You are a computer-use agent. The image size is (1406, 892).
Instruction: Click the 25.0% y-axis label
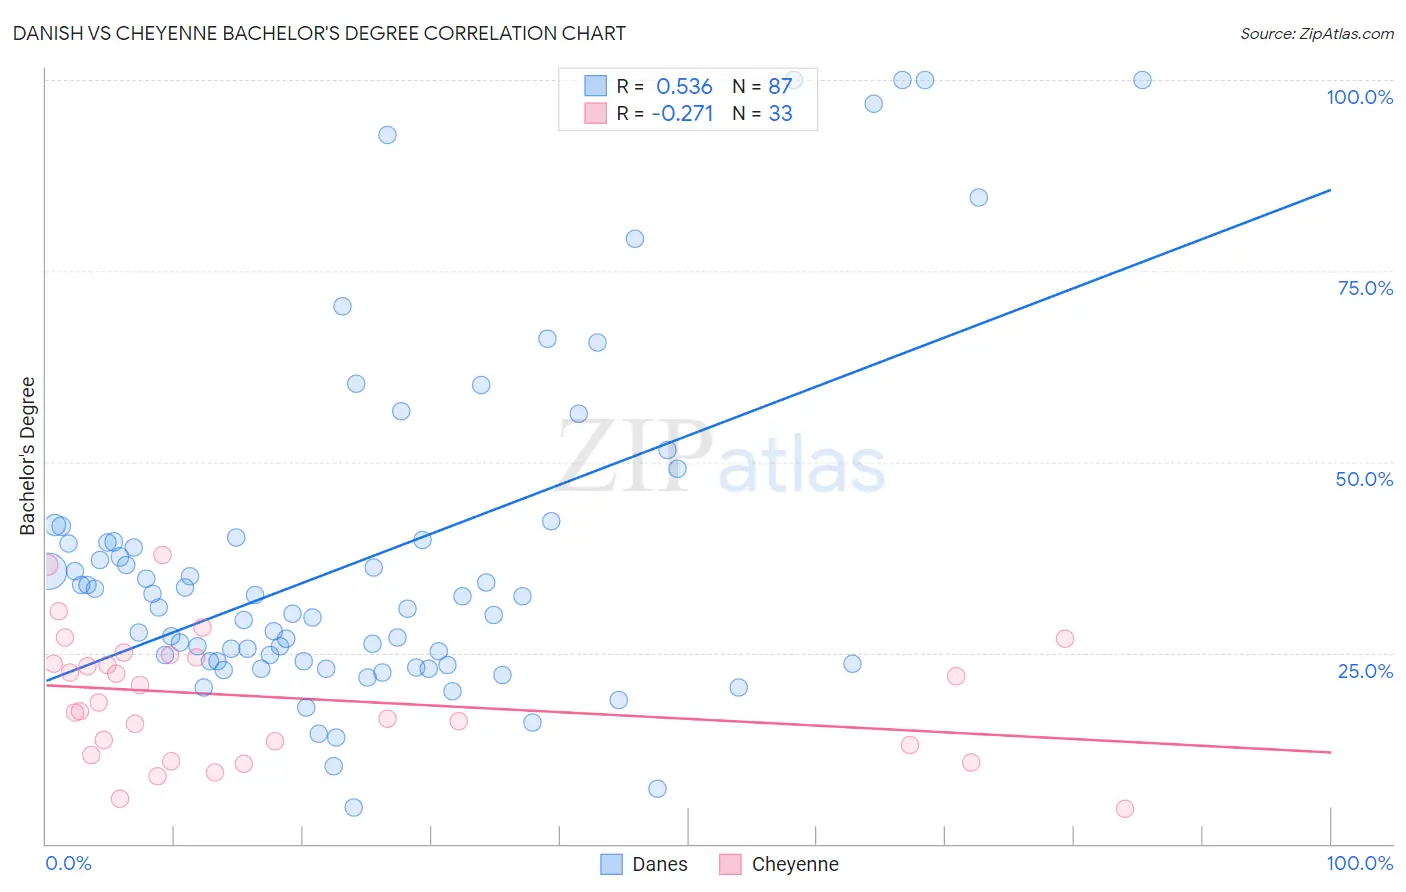click(1365, 671)
